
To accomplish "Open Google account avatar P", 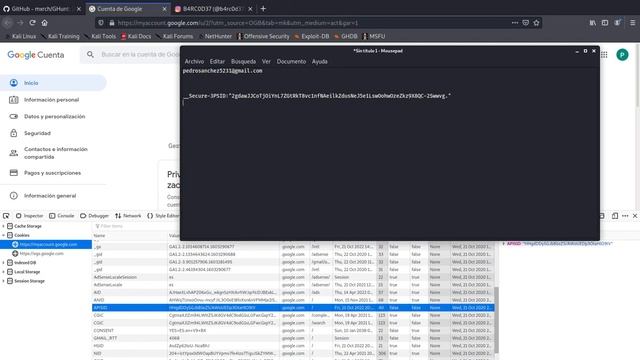I will pyautogui.click(x=622, y=55).
